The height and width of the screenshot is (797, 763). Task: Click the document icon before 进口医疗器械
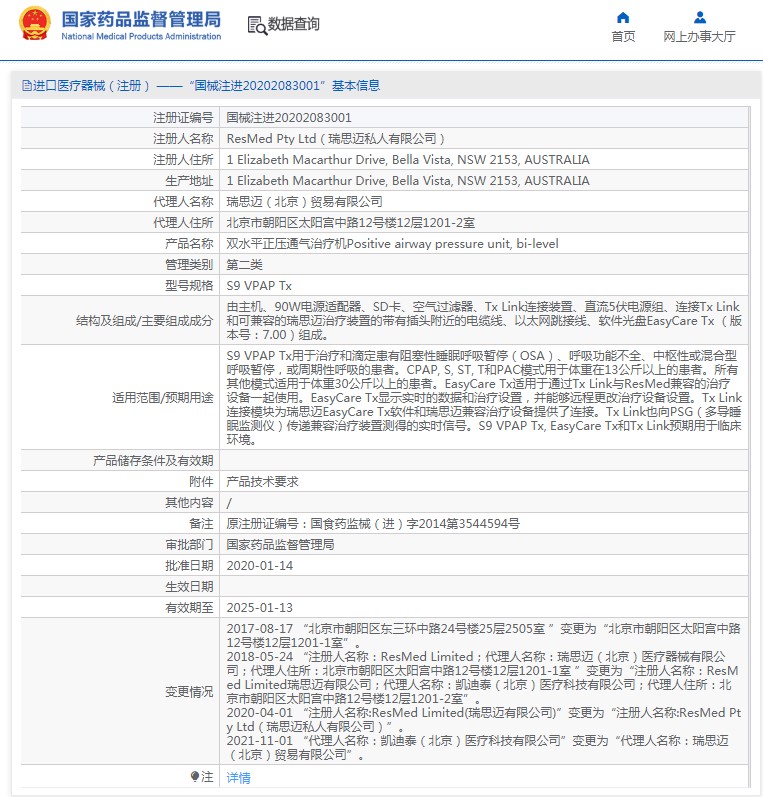tap(27, 85)
